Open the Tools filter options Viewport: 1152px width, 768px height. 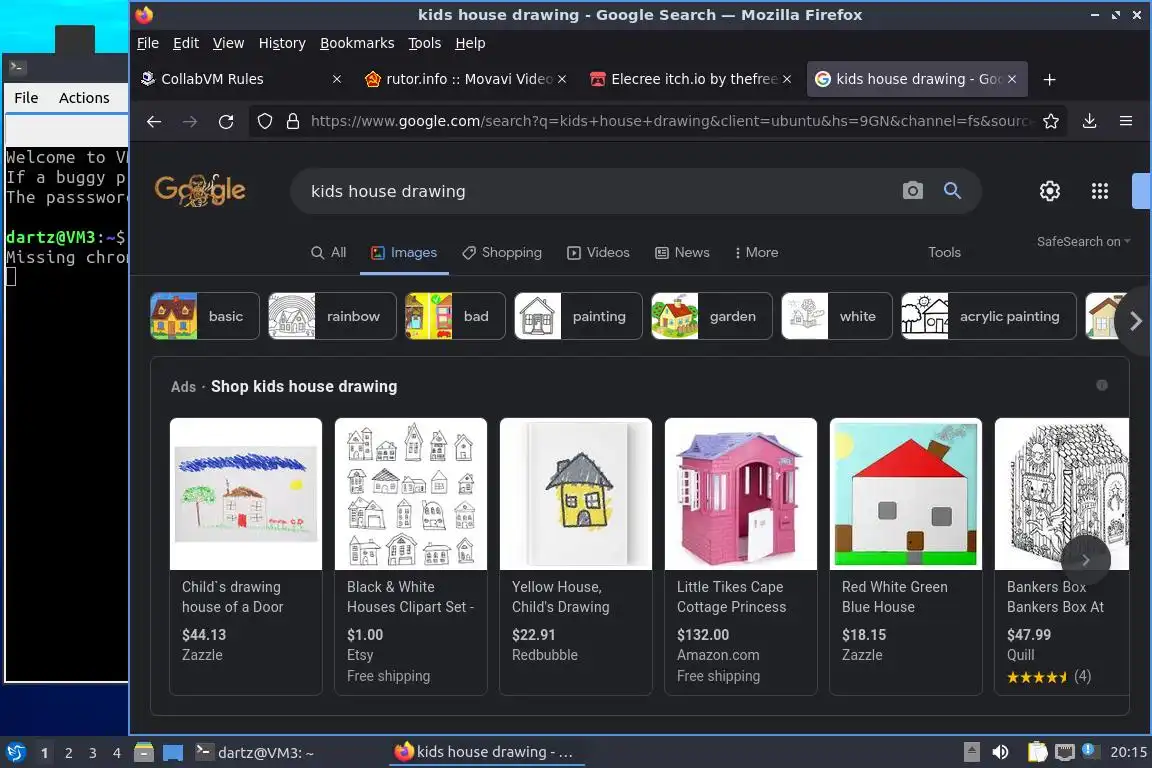tap(944, 252)
